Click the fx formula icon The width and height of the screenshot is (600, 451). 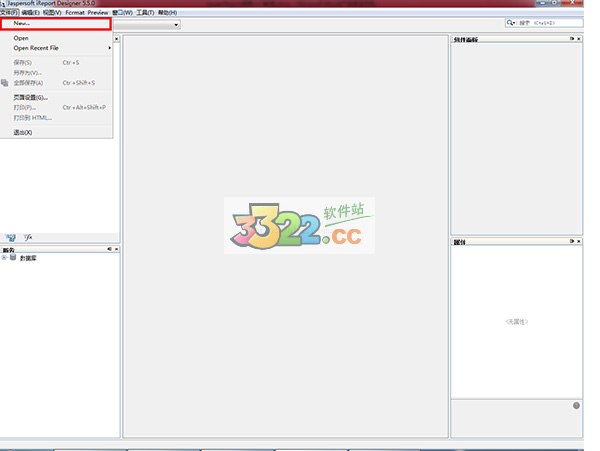tap(28, 238)
